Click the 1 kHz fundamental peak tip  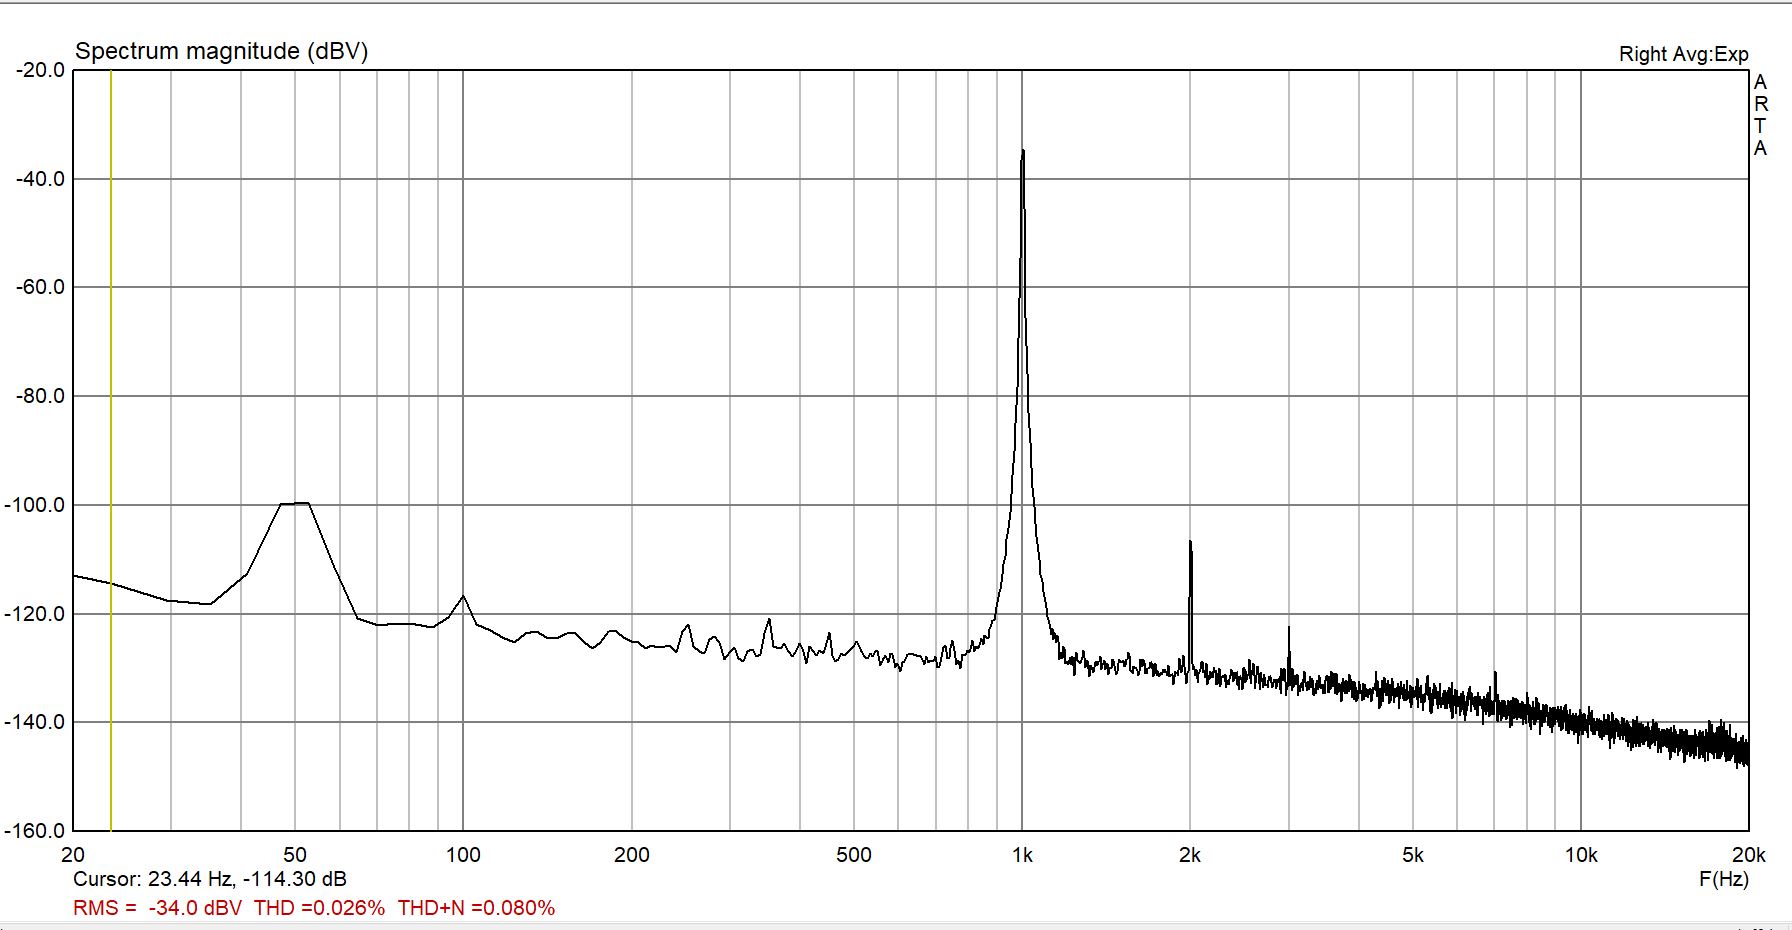point(1022,151)
